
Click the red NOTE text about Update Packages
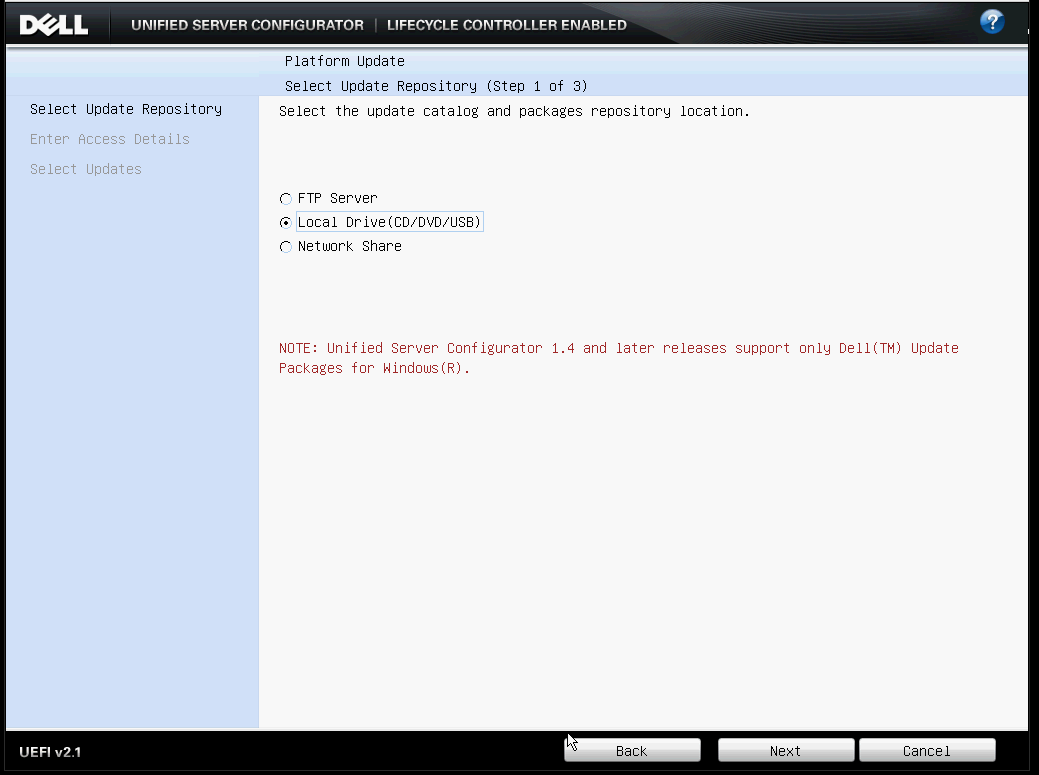click(618, 358)
